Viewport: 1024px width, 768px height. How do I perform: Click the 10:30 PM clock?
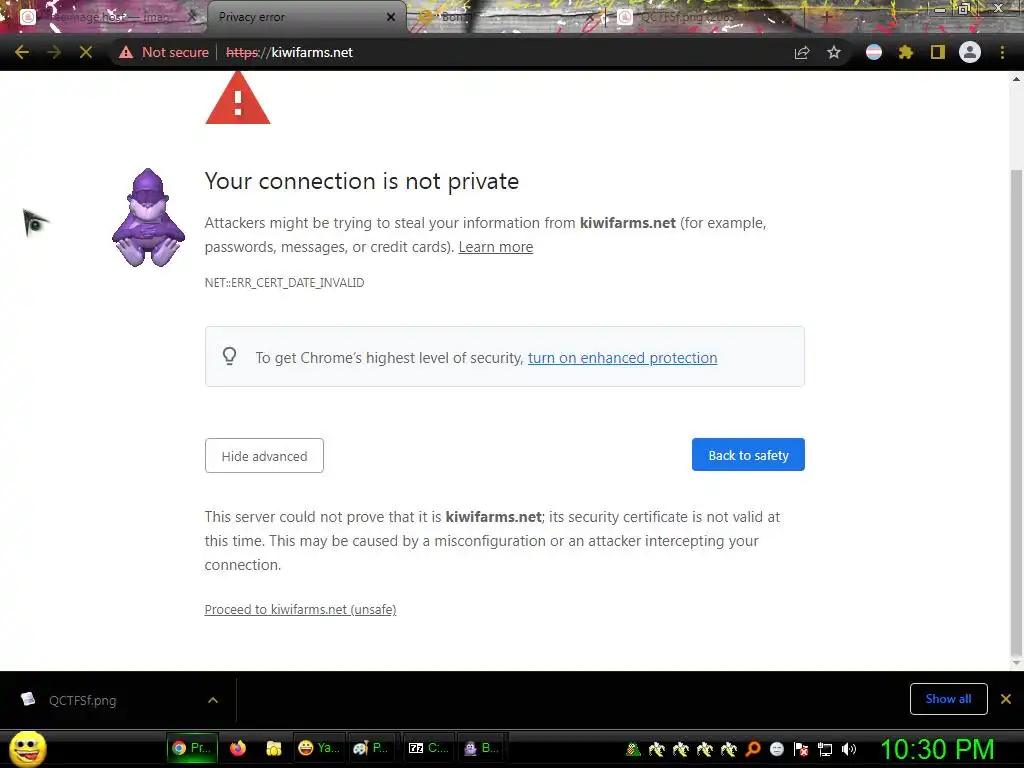937,749
